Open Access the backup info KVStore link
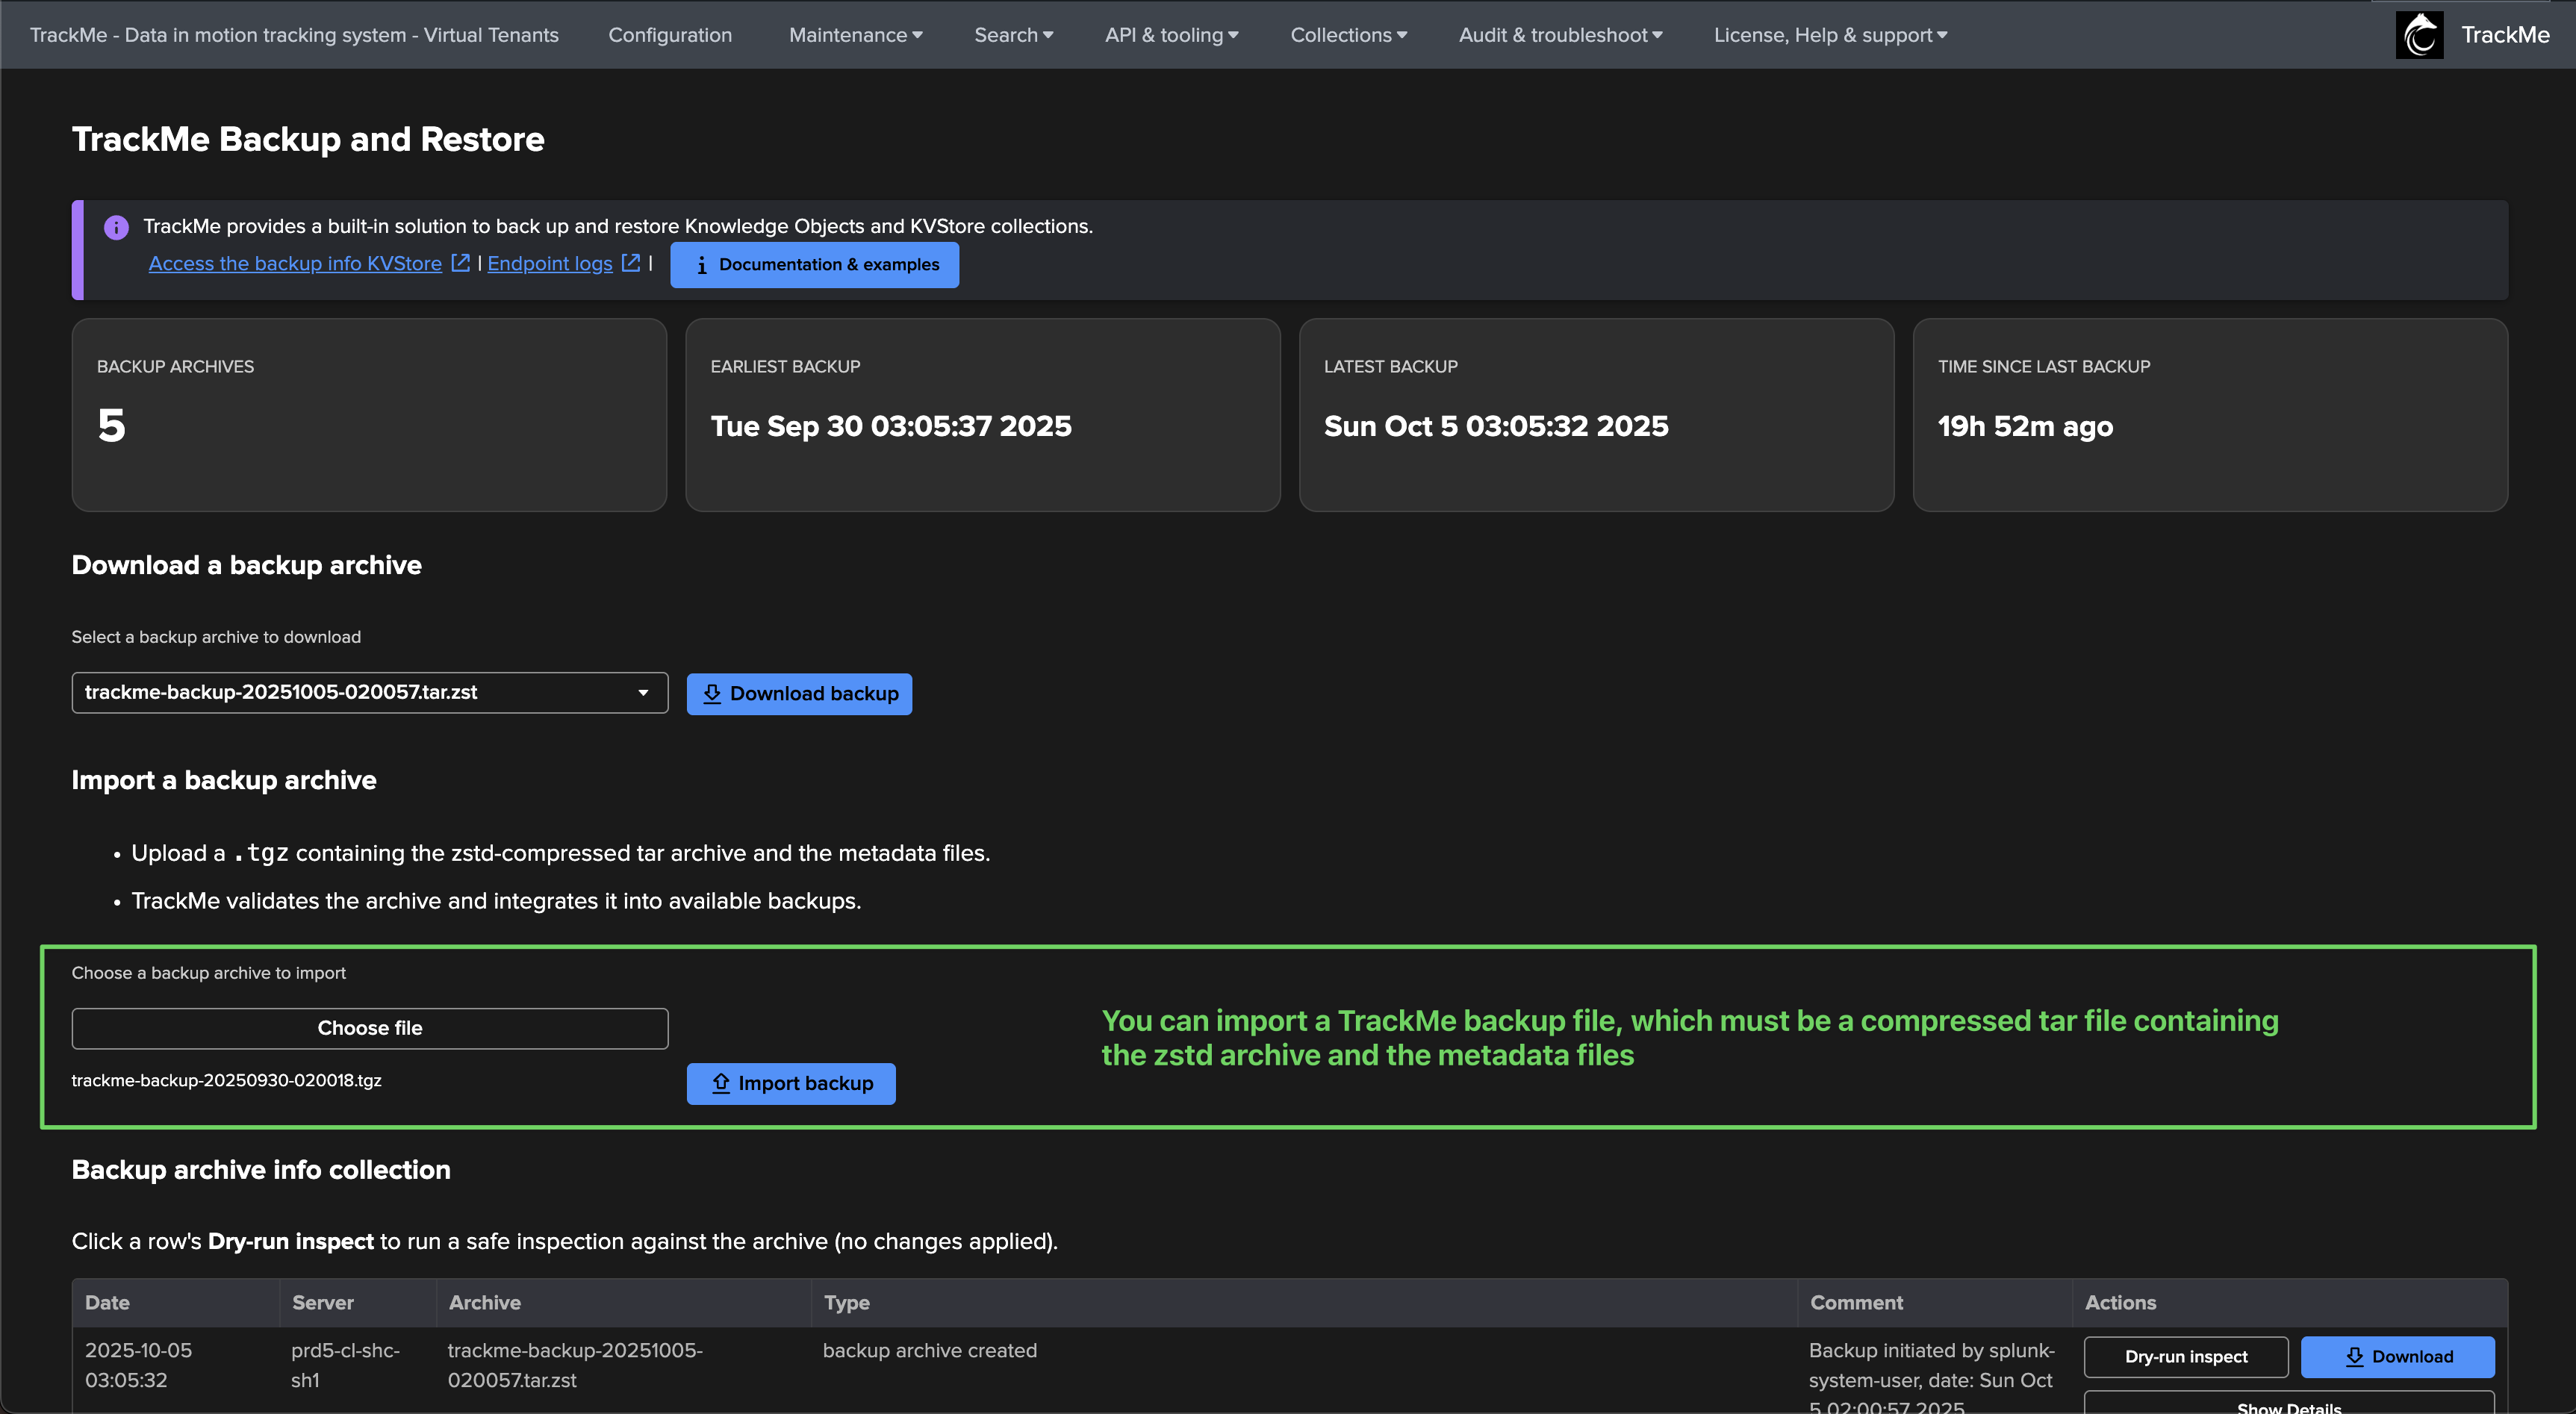The width and height of the screenshot is (2576, 1414). pos(295,263)
